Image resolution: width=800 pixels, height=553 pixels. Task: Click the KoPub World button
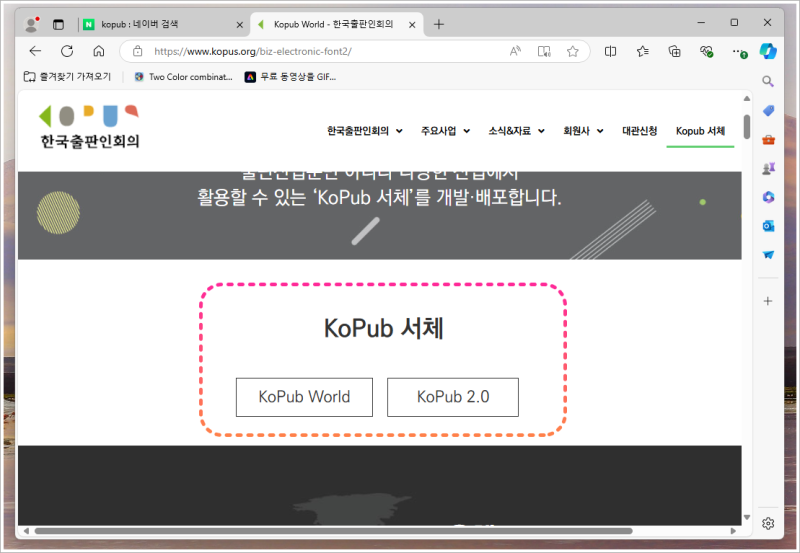click(304, 397)
